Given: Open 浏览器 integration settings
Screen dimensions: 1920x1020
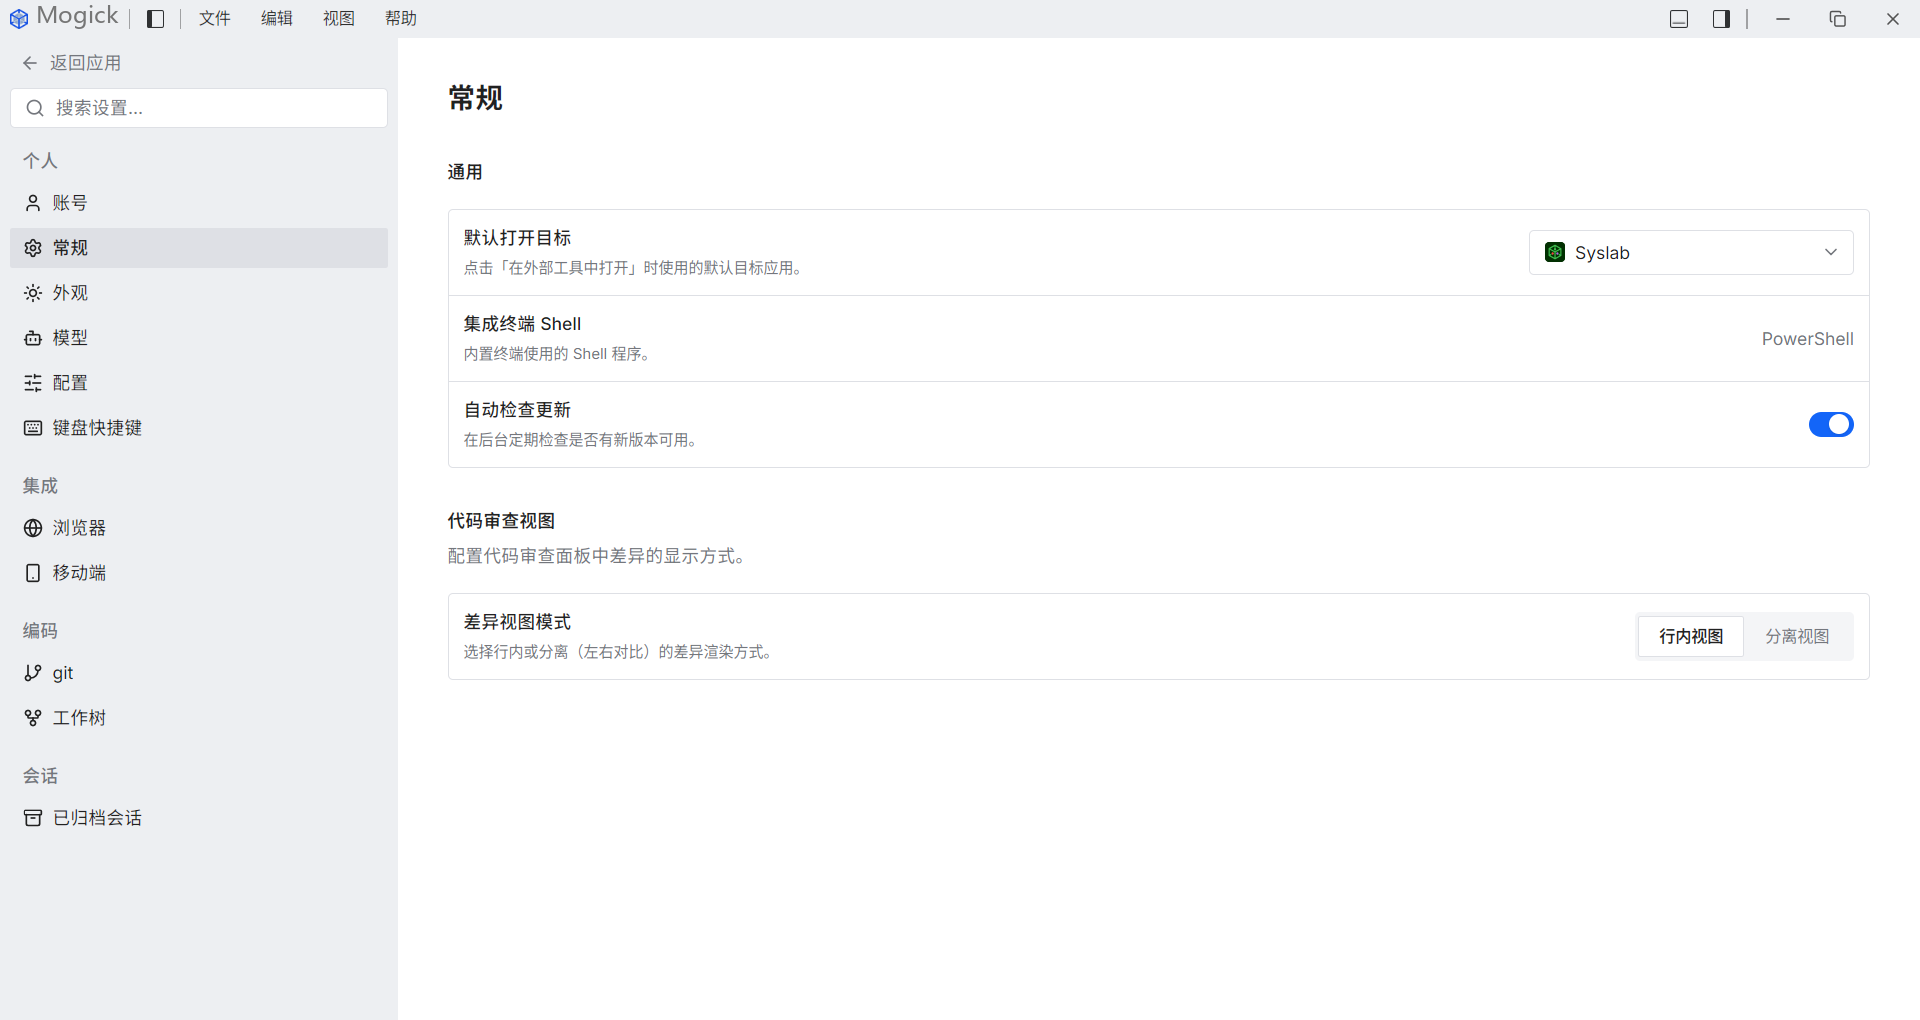Looking at the screenshot, I should pyautogui.click(x=199, y=528).
